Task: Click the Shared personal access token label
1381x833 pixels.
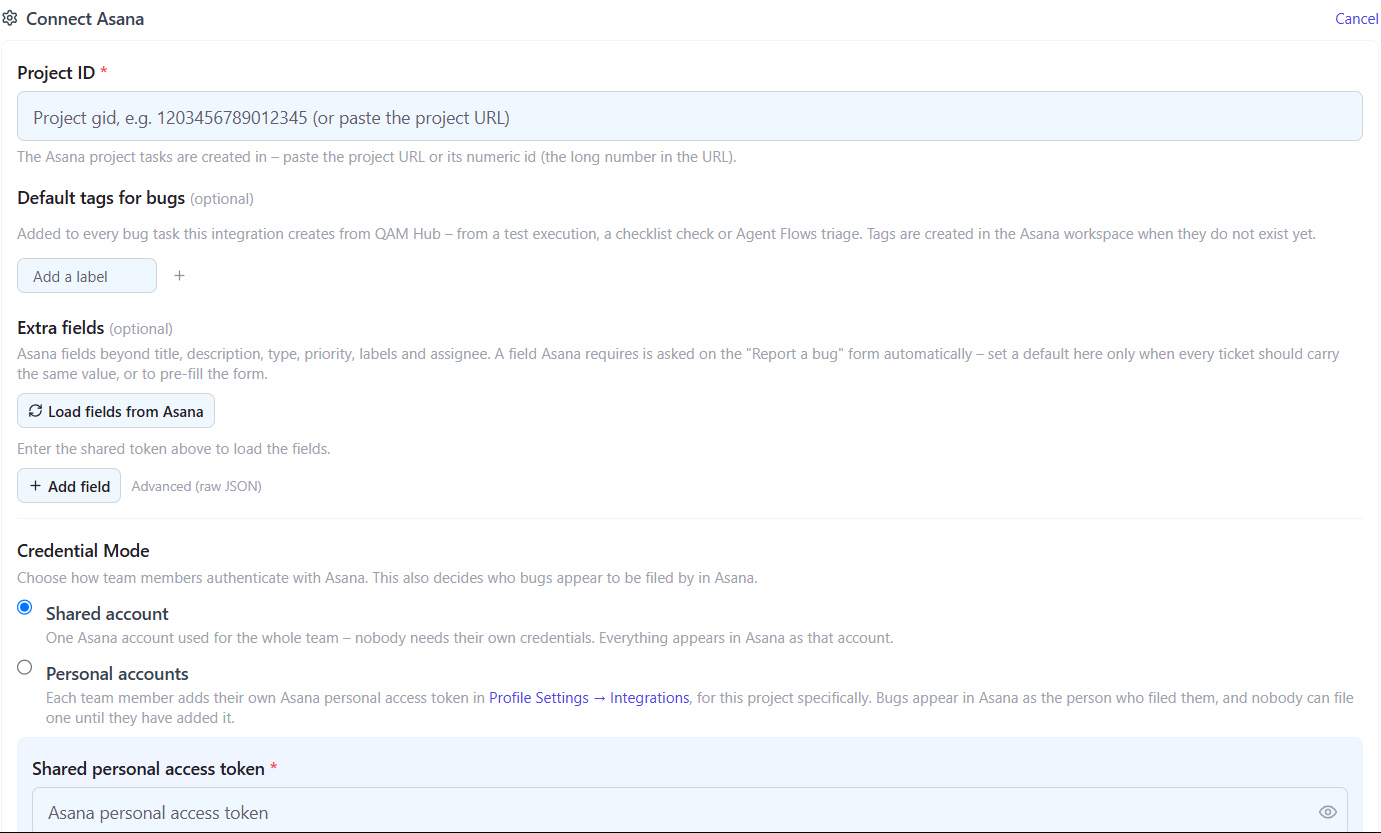Action: (x=148, y=769)
